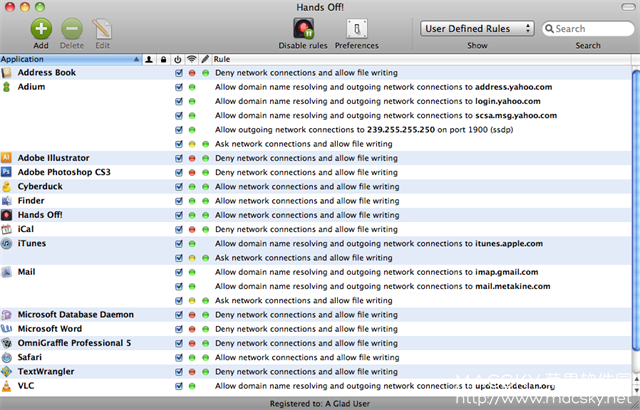Select the Cyberduck Allow network rule text
Screen dimensions: 640x410
click(307, 186)
